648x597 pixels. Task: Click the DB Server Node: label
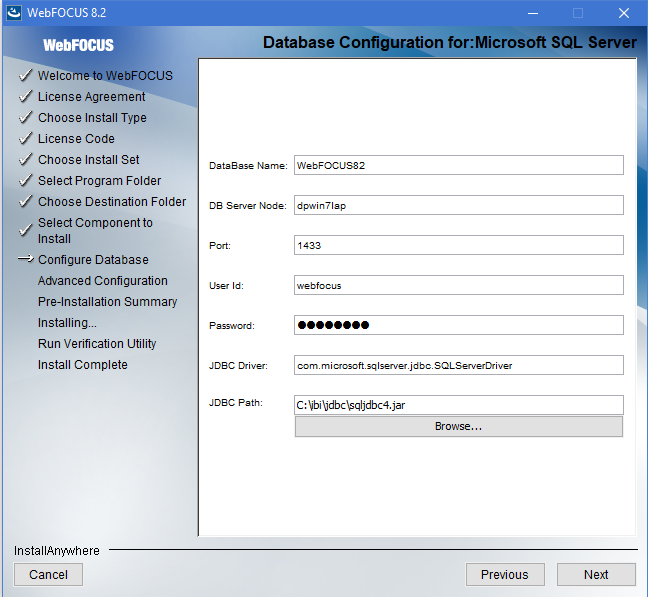[248, 206]
